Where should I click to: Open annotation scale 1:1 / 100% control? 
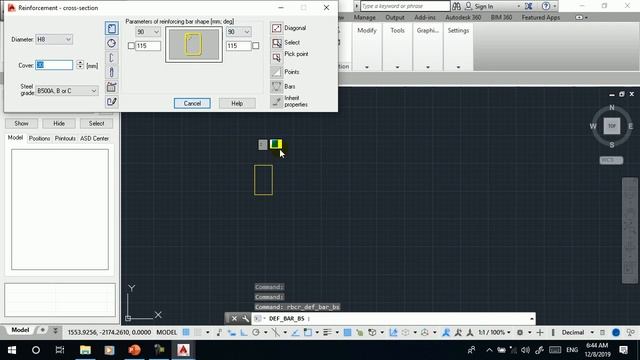[x=494, y=333]
